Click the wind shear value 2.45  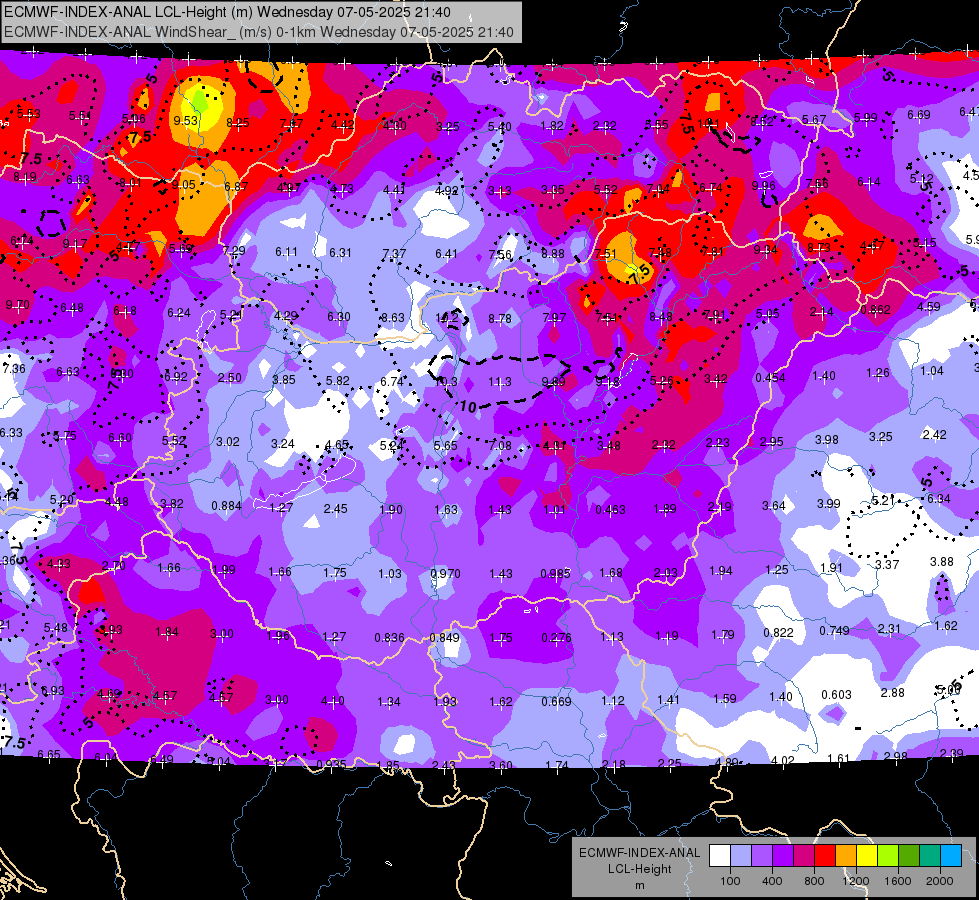(x=335, y=508)
